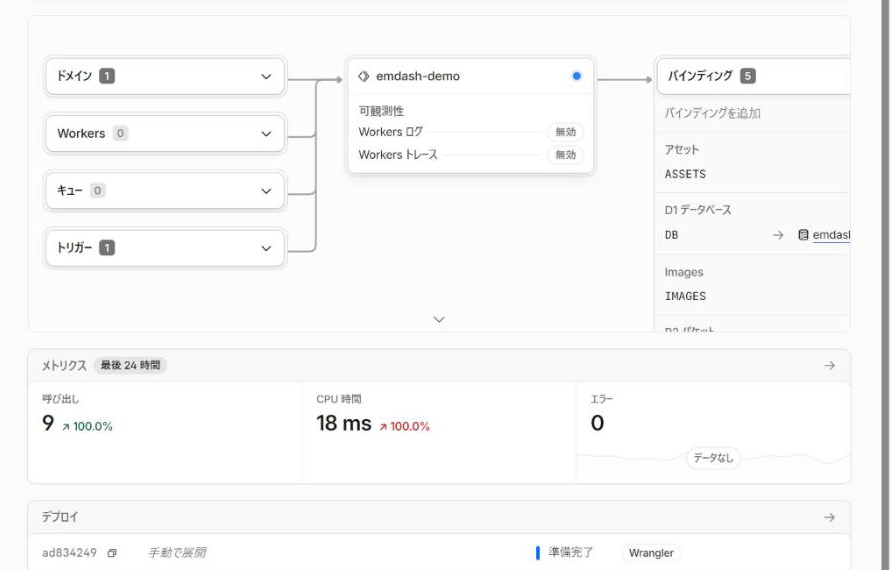This screenshot has width=892, height=570.
Task: Click the emdash-demo worker name
Action: click(418, 76)
